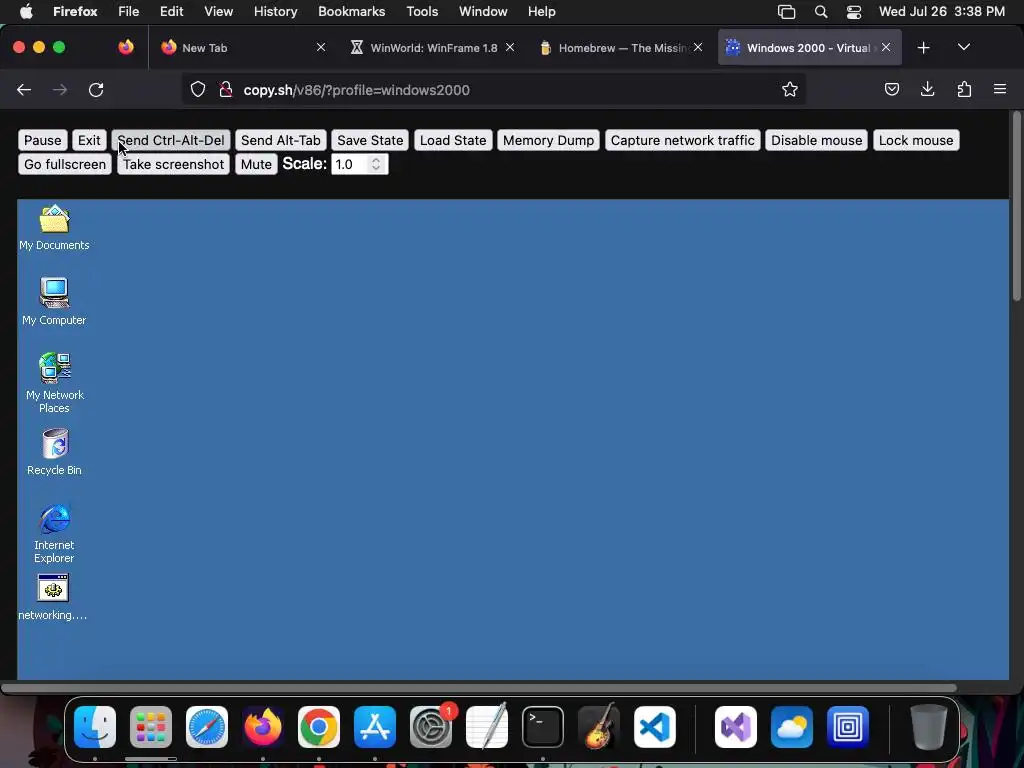This screenshot has height=768, width=1024.
Task: Open Control Center in menu bar
Action: coord(854,12)
